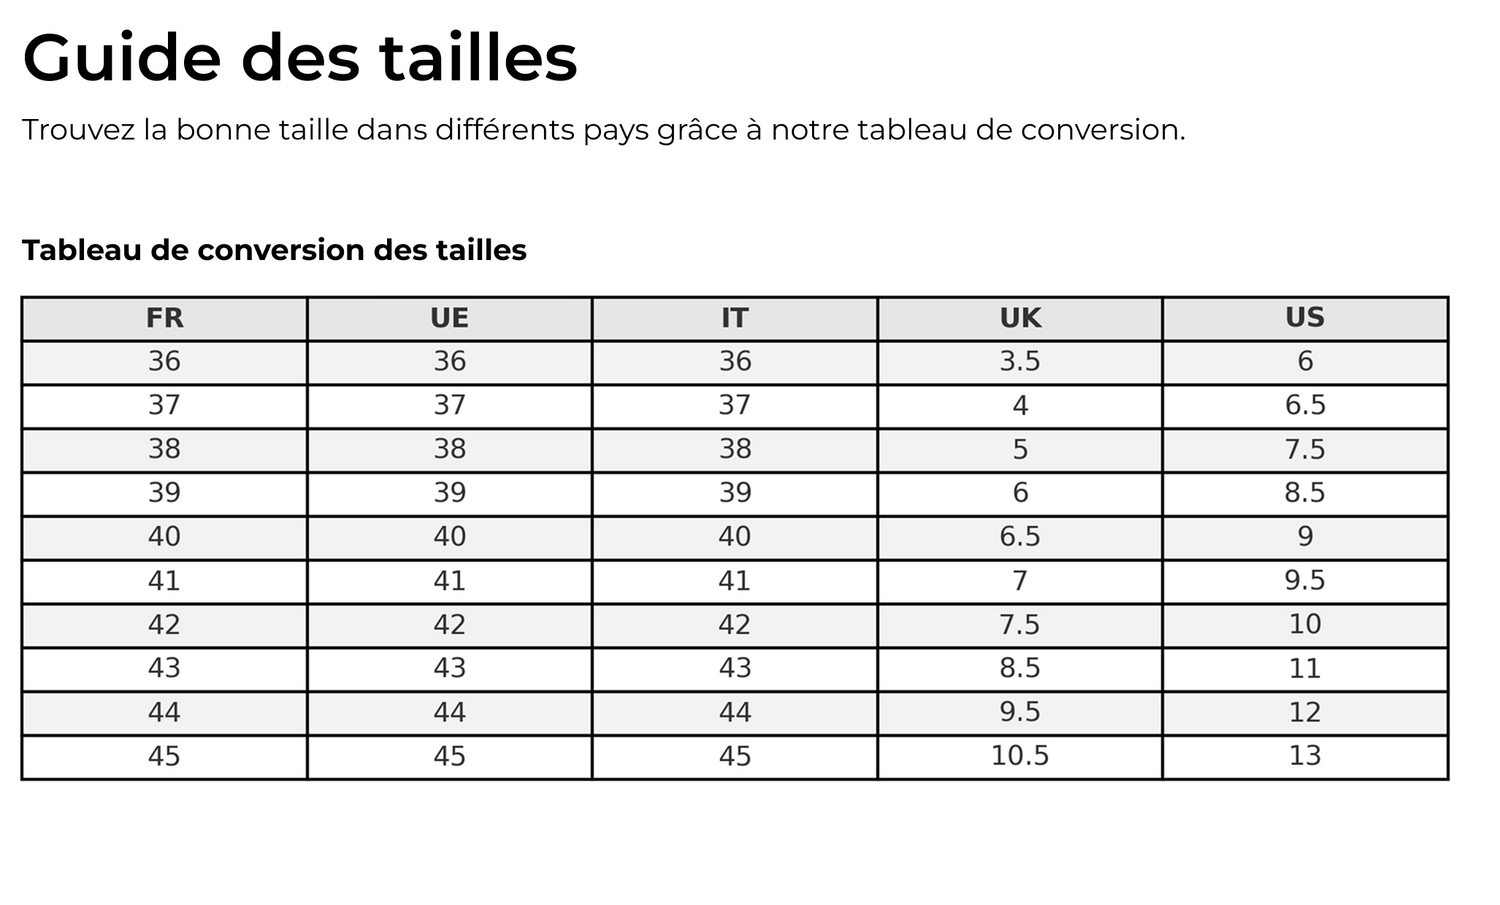
Task: Select the 42 cell in the IT column
Action: coord(734,625)
